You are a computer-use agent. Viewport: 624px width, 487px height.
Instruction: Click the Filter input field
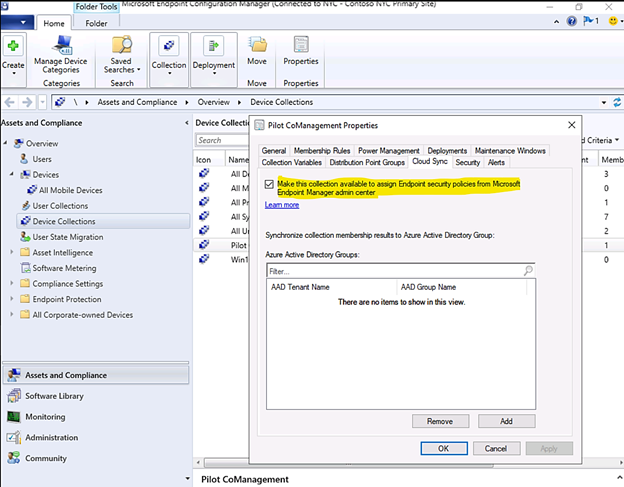(400, 271)
